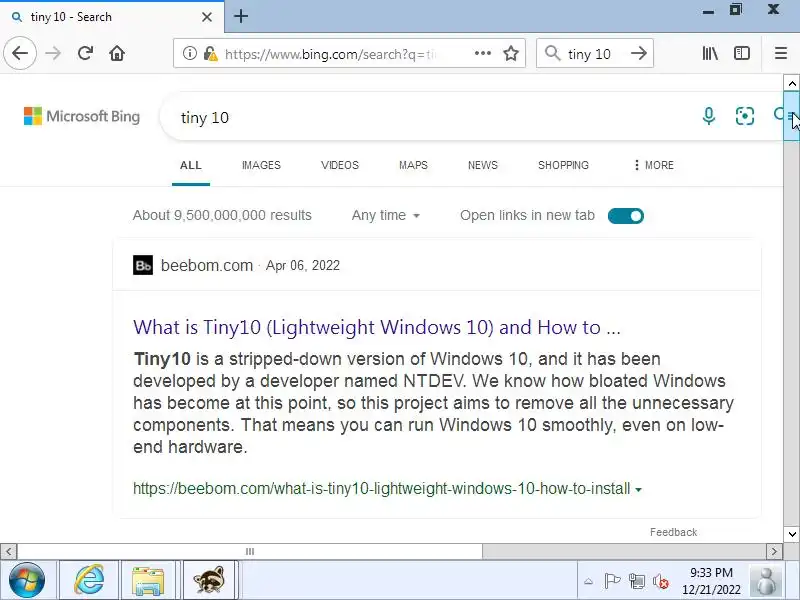800x600 pixels.
Task: Click the Apr 06, 2022 date
Action: point(303,265)
